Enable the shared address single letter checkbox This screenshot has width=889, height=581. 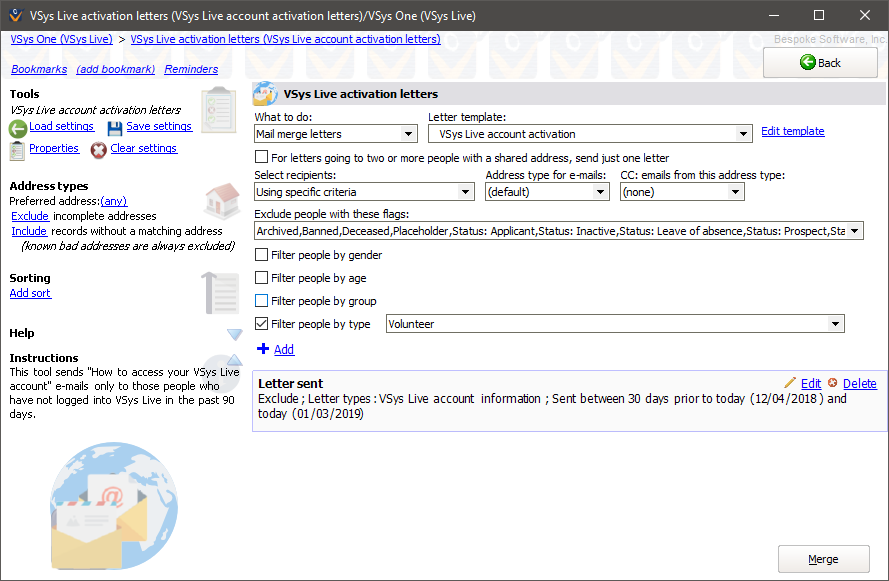click(262, 158)
